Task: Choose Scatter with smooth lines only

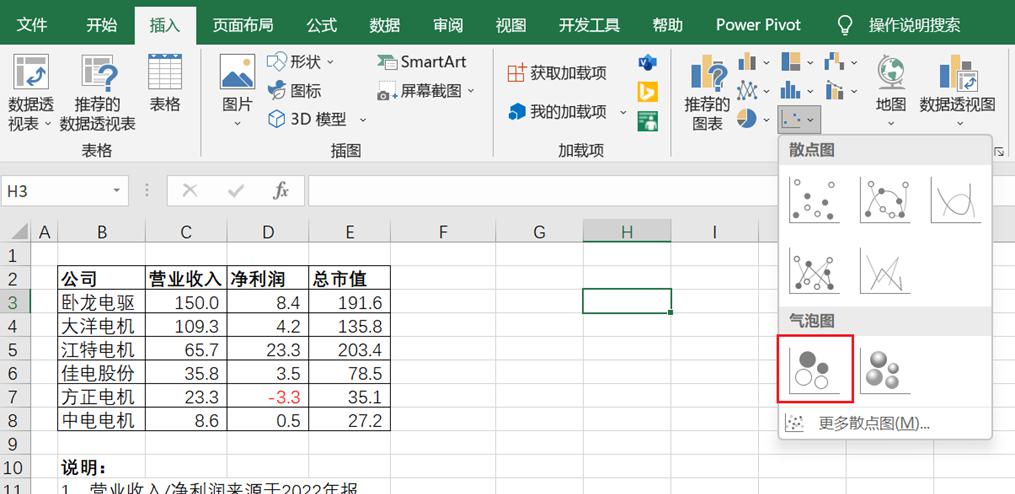Action: pos(955,200)
